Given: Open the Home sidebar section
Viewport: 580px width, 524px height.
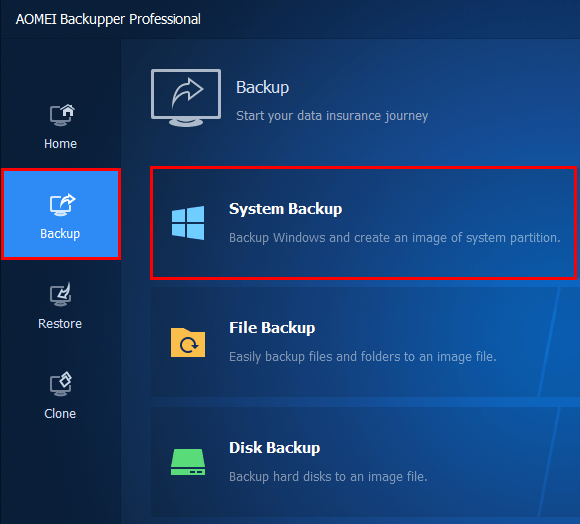Looking at the screenshot, I should click(60, 127).
